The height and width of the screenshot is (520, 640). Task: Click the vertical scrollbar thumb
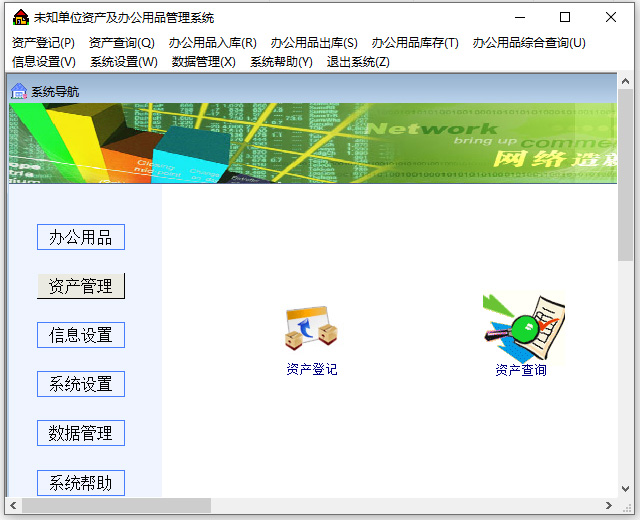point(625,175)
